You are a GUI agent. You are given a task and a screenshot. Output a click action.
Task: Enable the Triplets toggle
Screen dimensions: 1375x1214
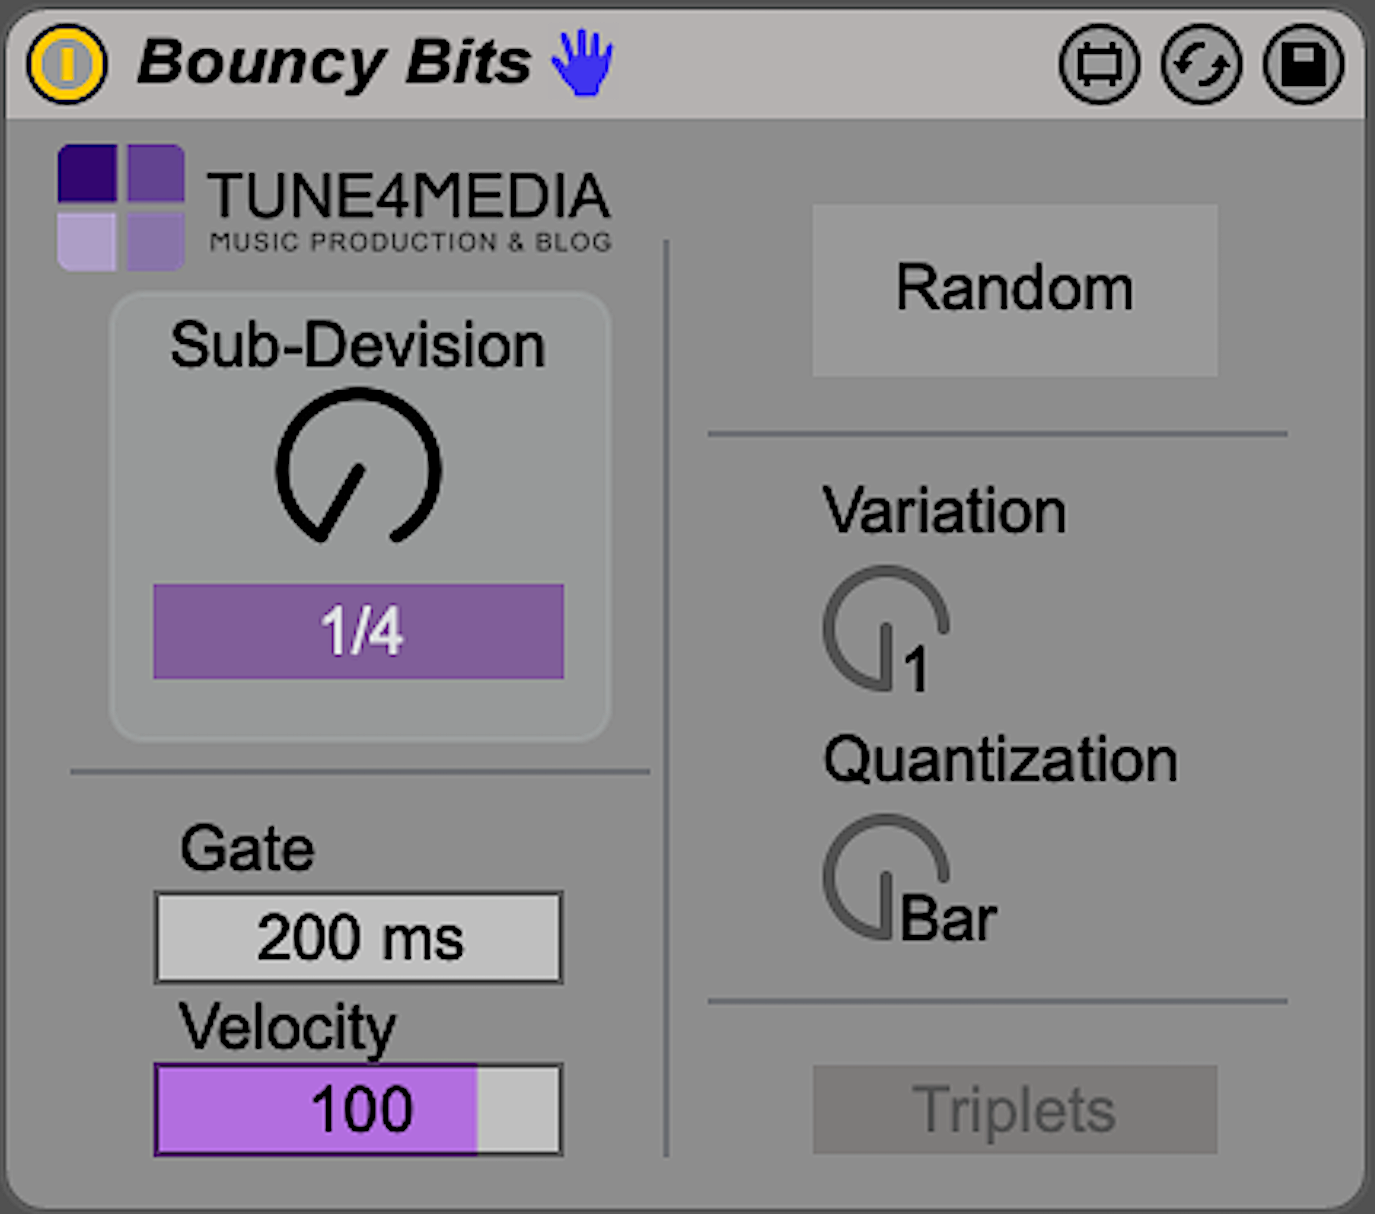1014,1109
